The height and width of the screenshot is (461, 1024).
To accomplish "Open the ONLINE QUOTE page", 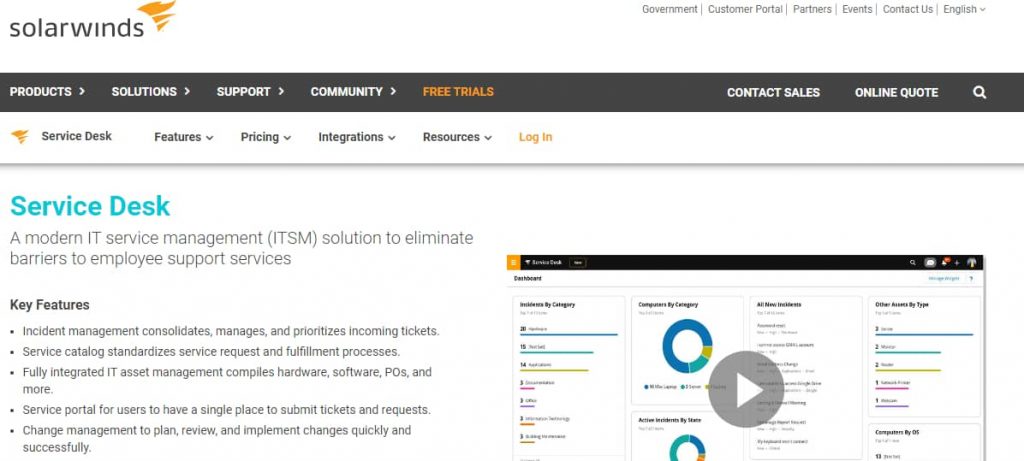I will pos(896,93).
